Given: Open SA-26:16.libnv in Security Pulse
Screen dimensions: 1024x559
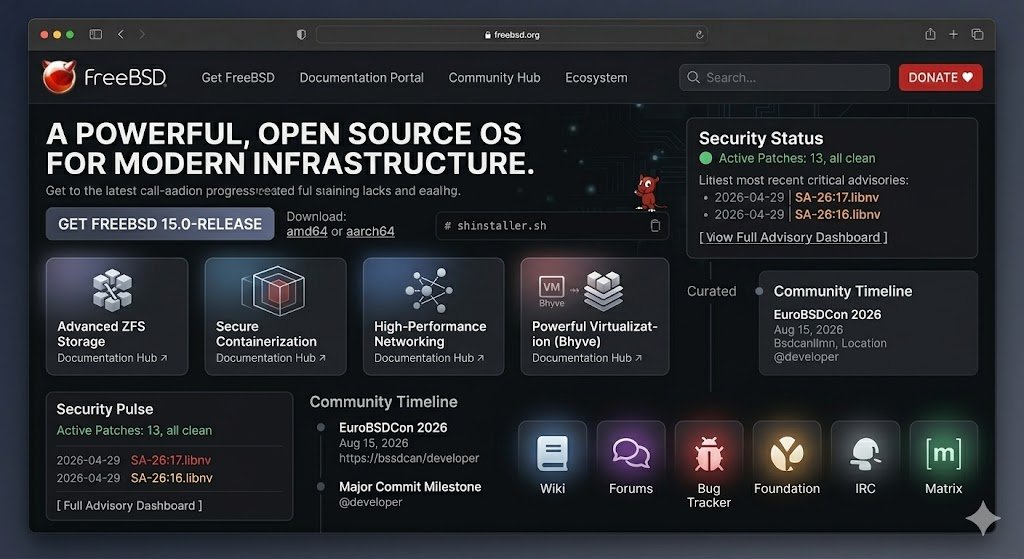Looking at the screenshot, I should [171, 478].
